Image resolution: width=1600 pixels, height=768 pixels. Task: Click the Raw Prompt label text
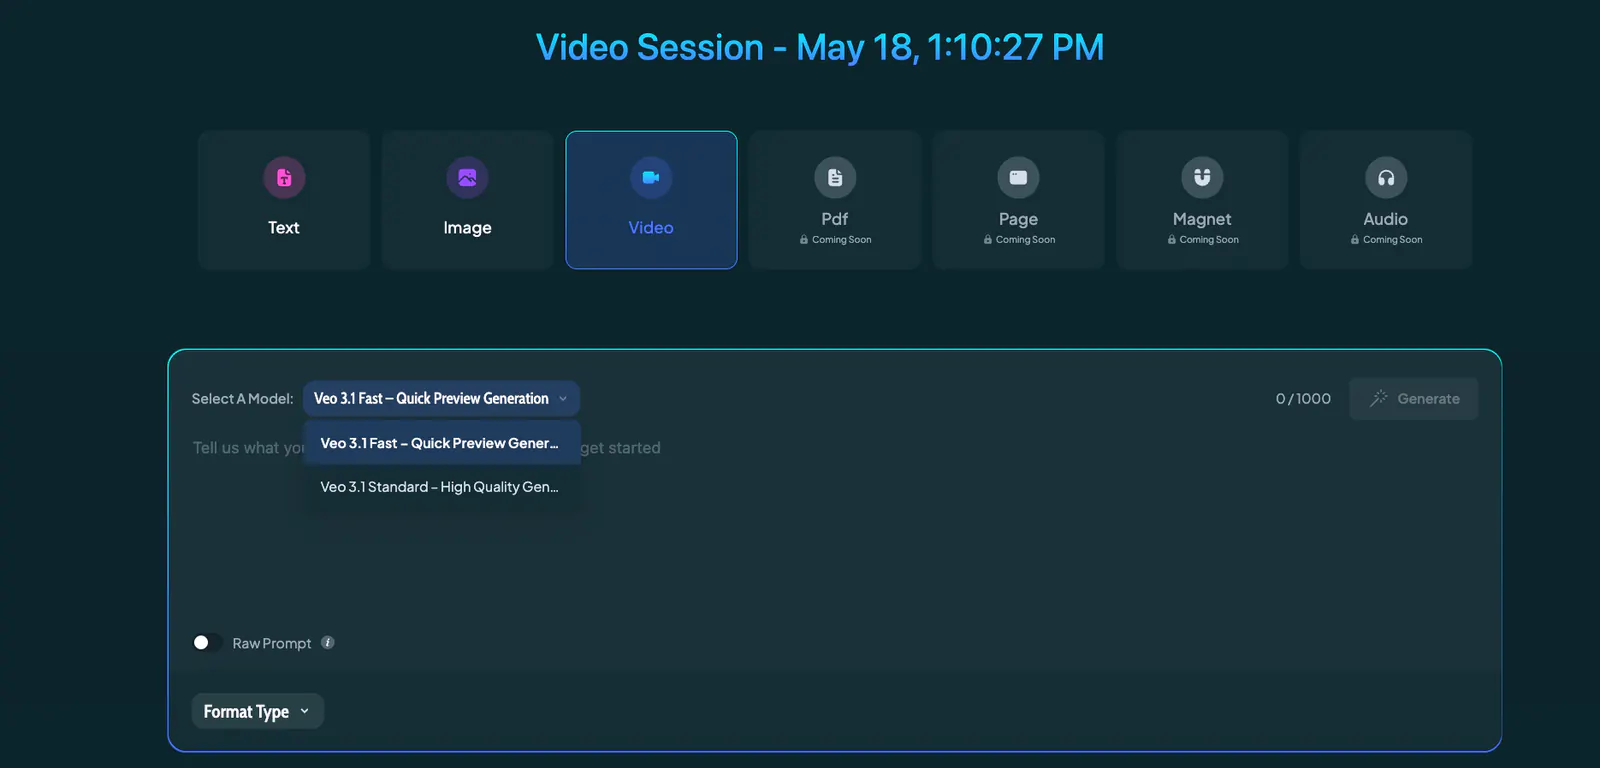click(272, 643)
